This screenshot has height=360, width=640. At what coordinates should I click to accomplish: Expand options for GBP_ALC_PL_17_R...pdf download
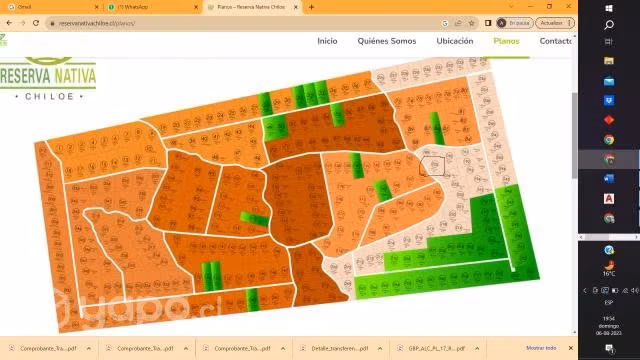coord(477,349)
